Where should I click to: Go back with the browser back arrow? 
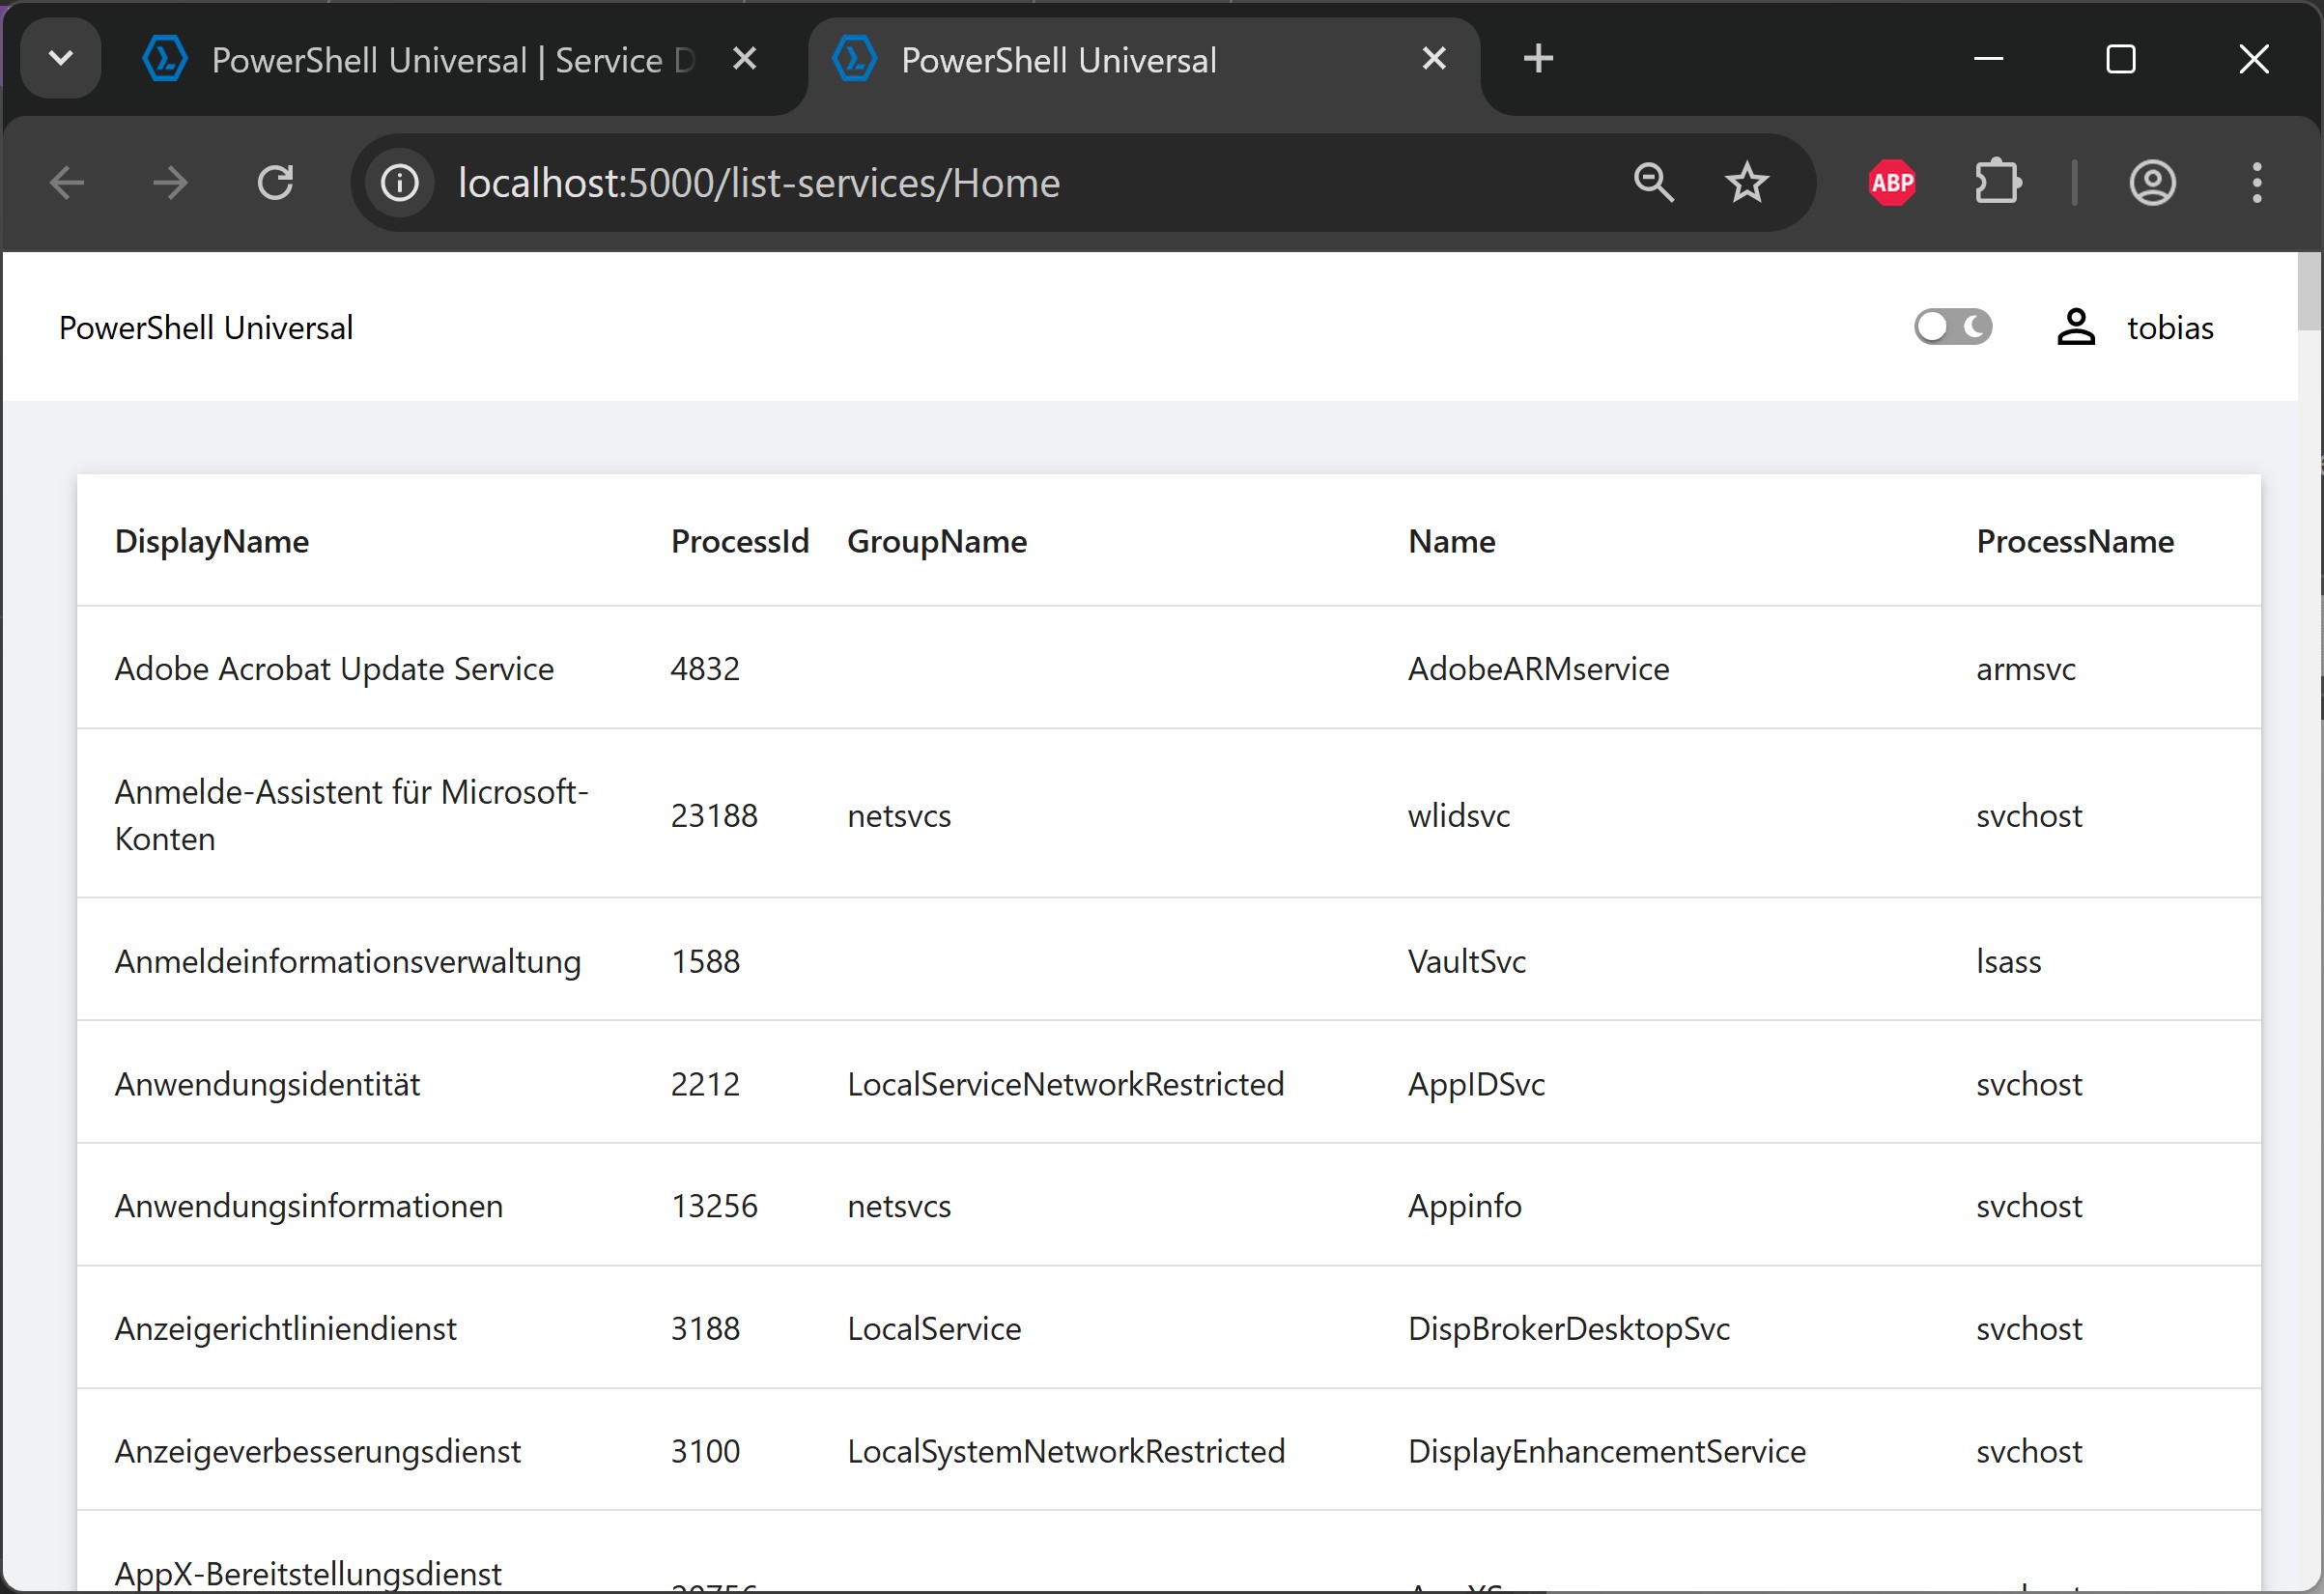pos(67,183)
